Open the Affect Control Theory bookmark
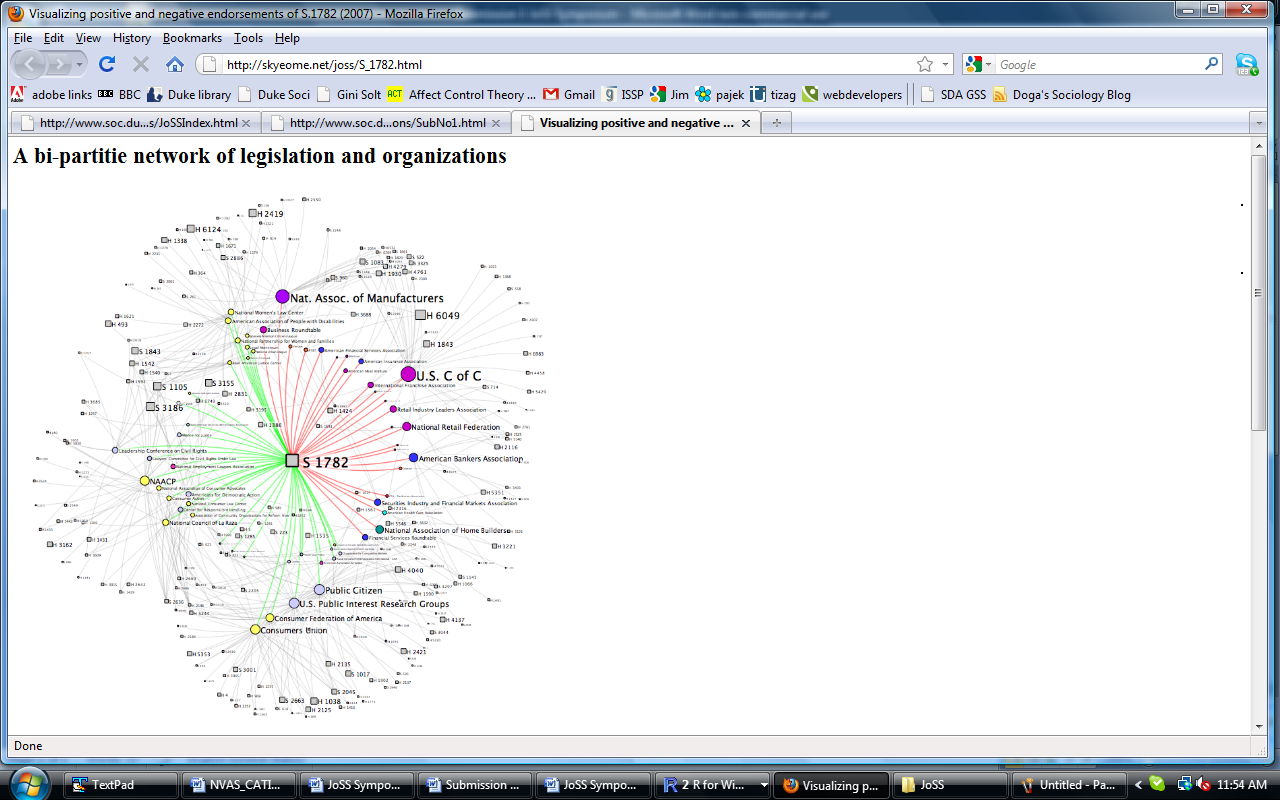 point(462,95)
